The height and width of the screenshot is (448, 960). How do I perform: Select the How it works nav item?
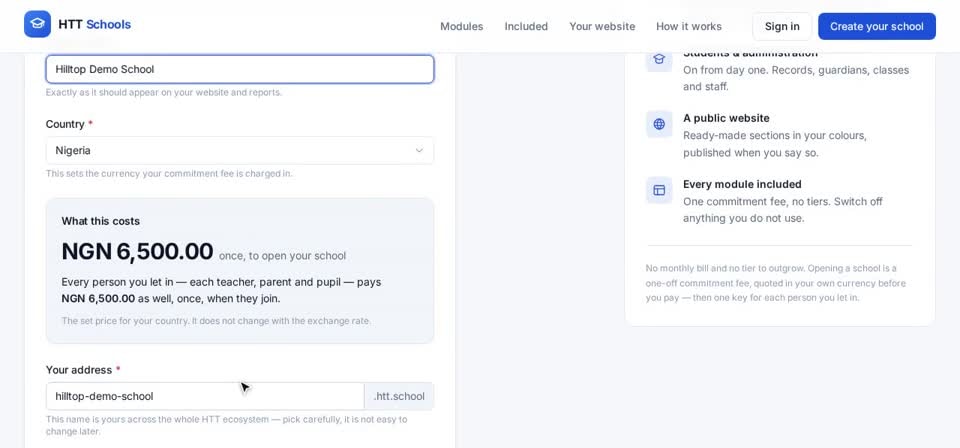[689, 26]
